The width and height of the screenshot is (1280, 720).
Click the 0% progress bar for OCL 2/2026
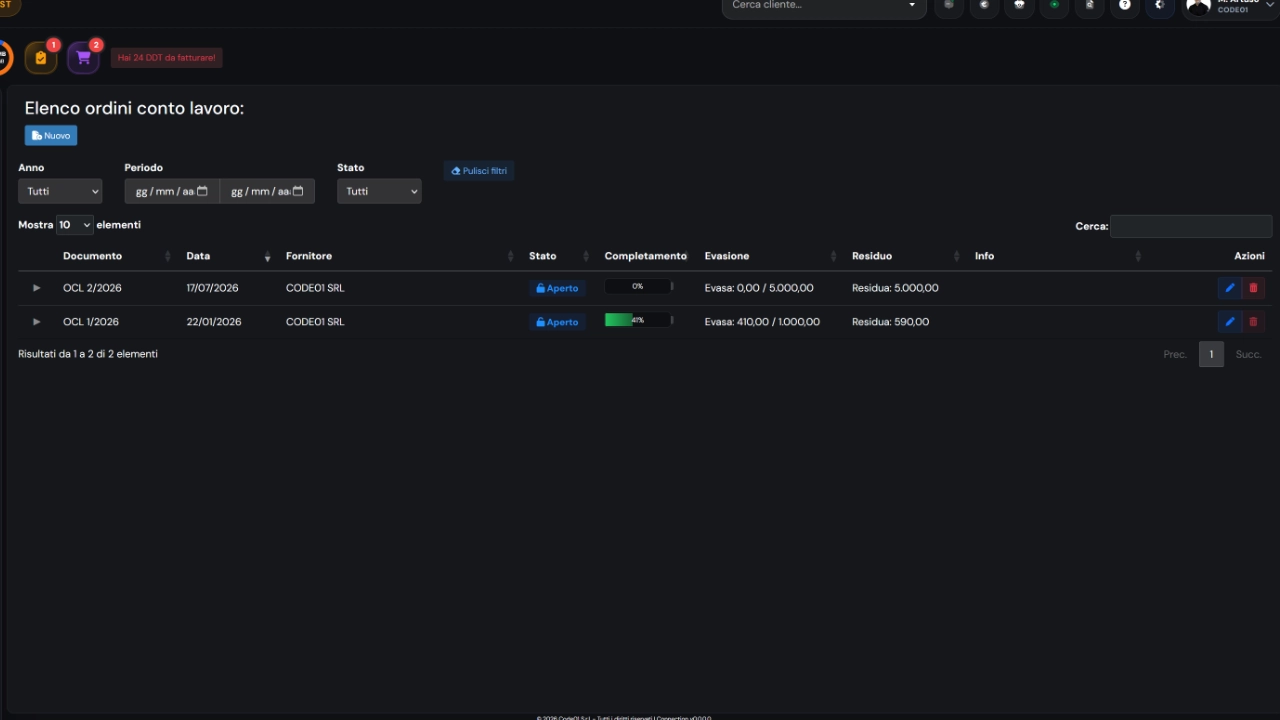tap(639, 287)
